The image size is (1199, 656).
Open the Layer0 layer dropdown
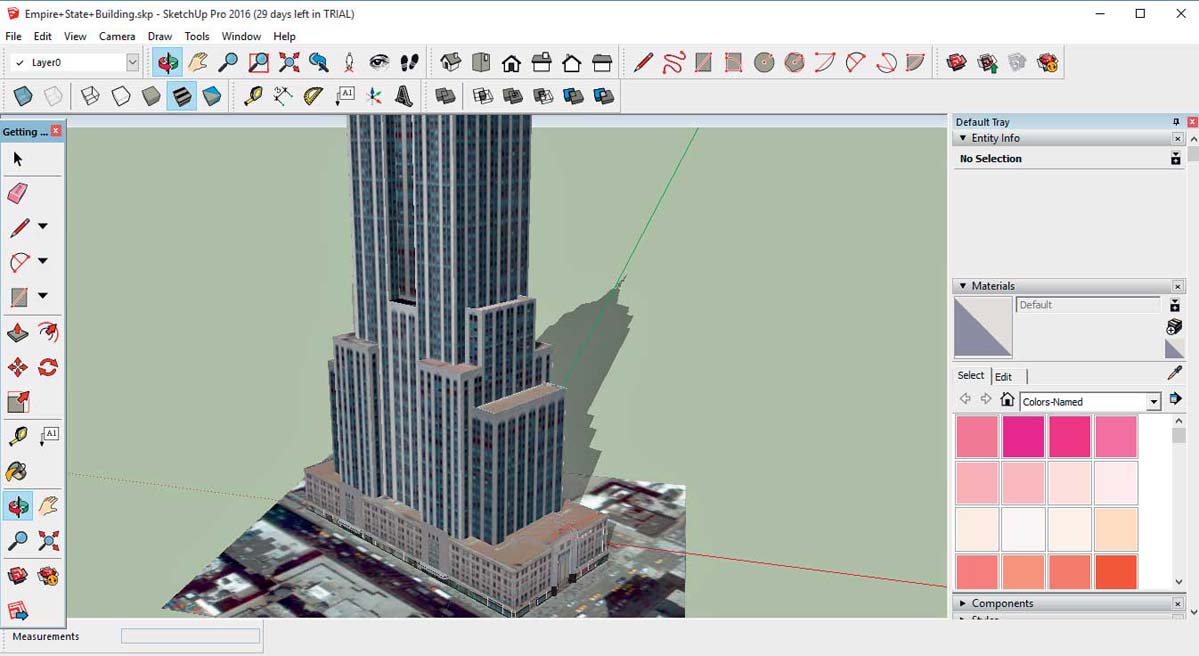[132, 63]
